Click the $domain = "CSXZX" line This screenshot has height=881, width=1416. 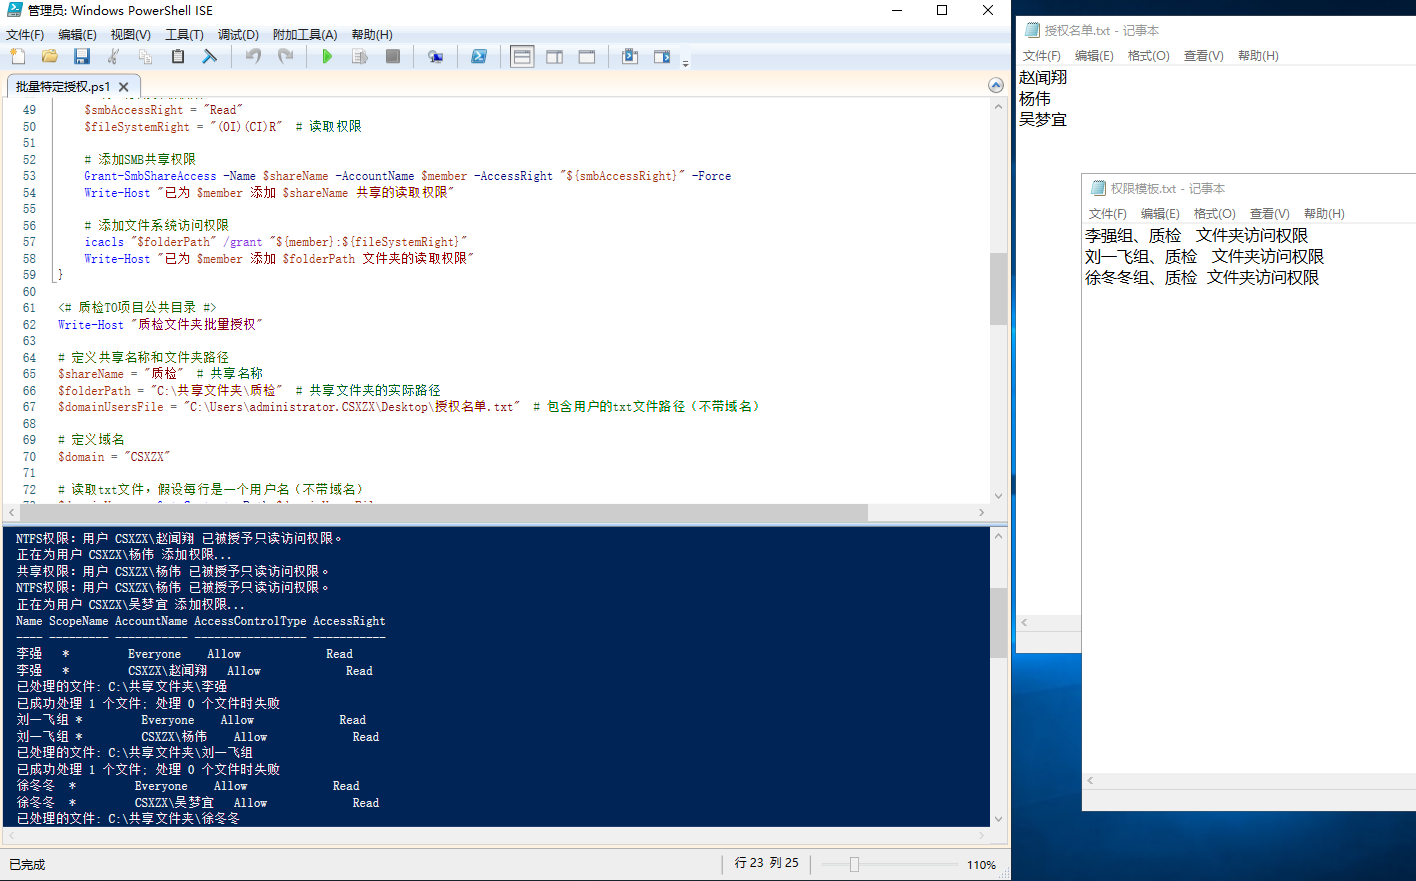(x=114, y=456)
